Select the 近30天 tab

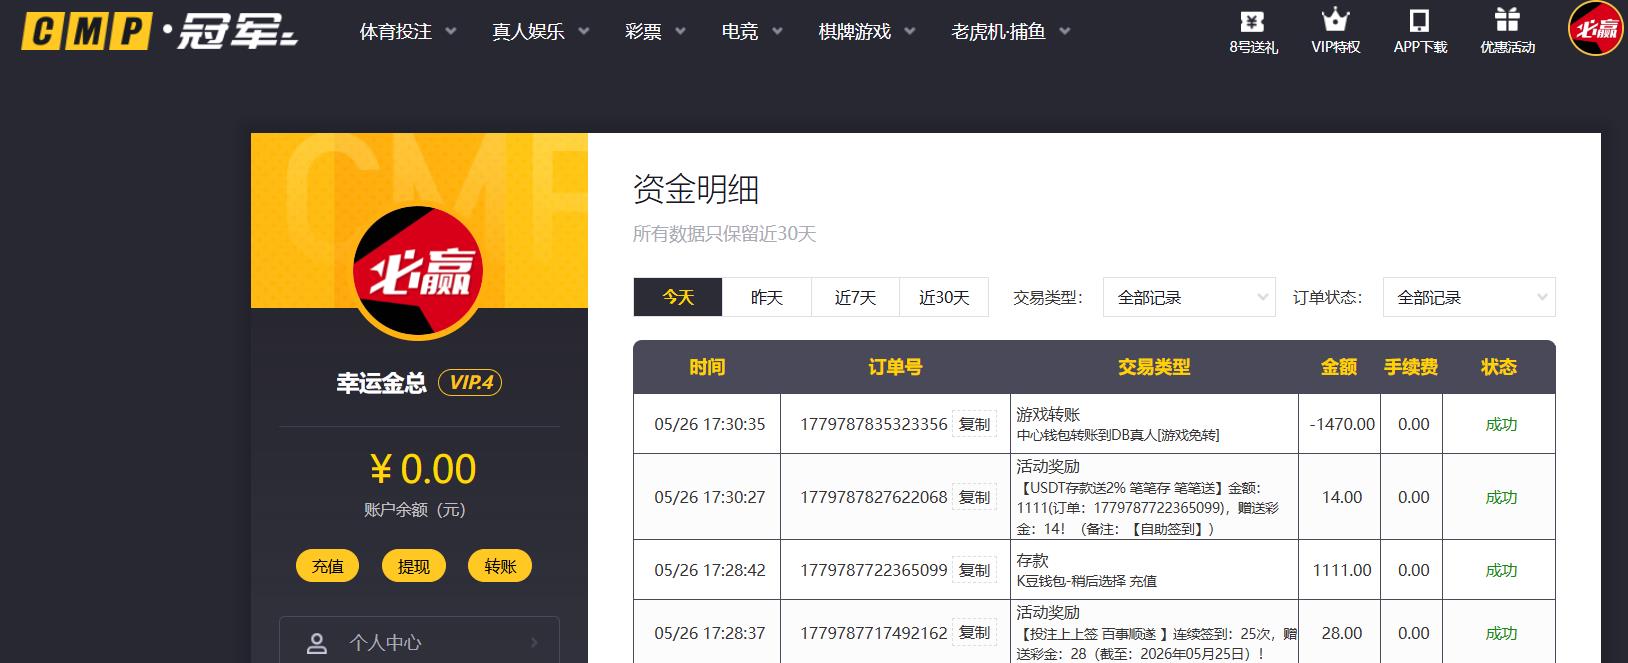pos(944,297)
